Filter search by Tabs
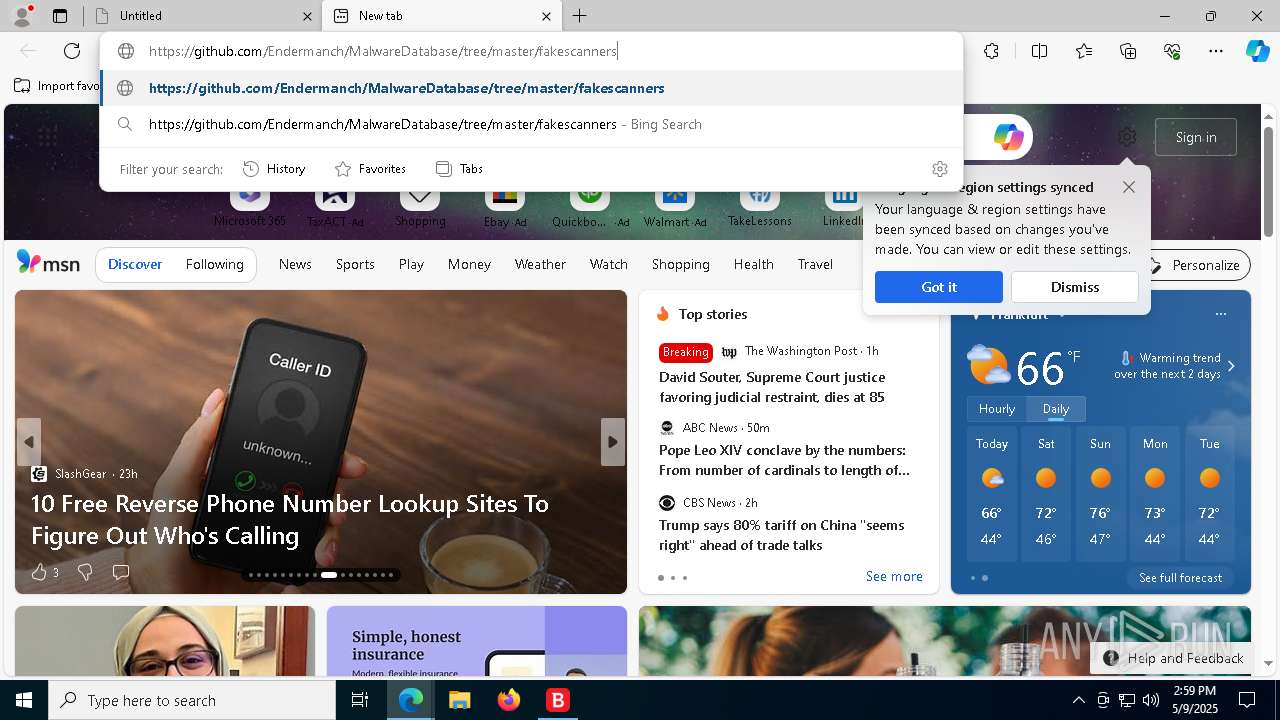The width and height of the screenshot is (1280, 720). coord(459,169)
